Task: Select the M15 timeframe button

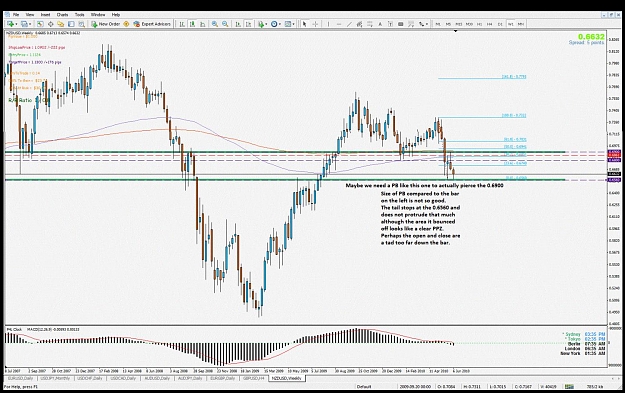Action: pyautogui.click(x=459, y=24)
